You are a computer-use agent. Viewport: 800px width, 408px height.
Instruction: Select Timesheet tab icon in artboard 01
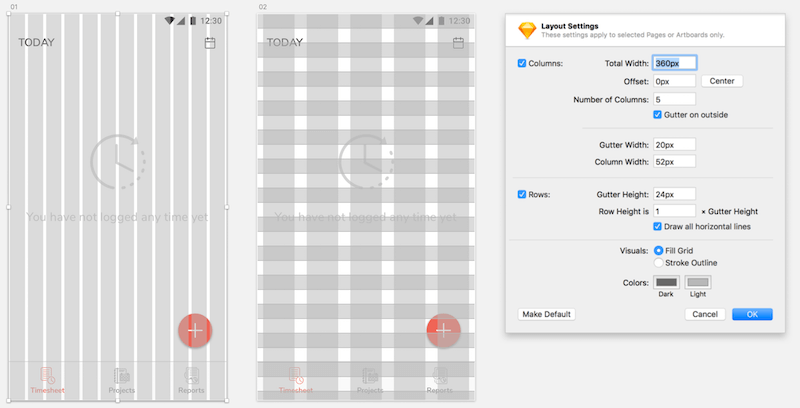(x=47, y=376)
